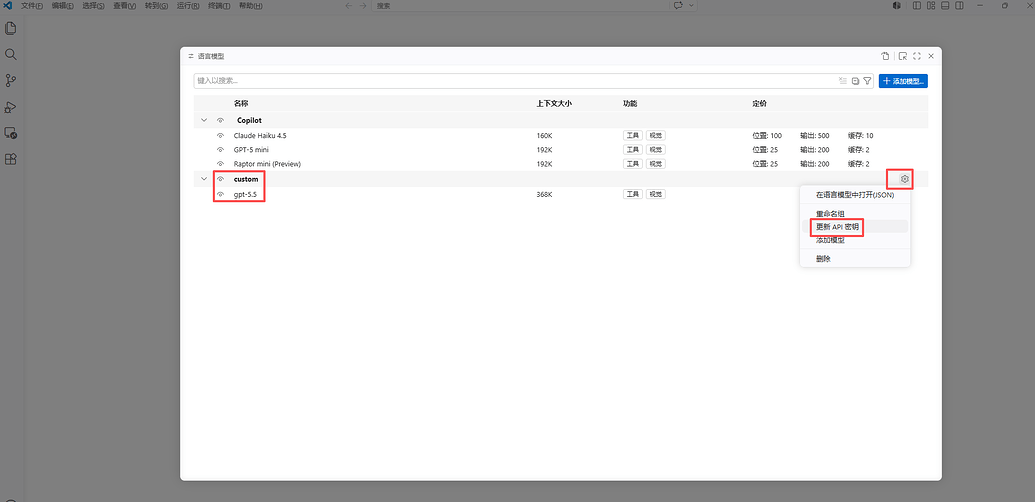The width and height of the screenshot is (1035, 502).
Task: Select the GPT-5 mini row name
Action: [x=251, y=150]
